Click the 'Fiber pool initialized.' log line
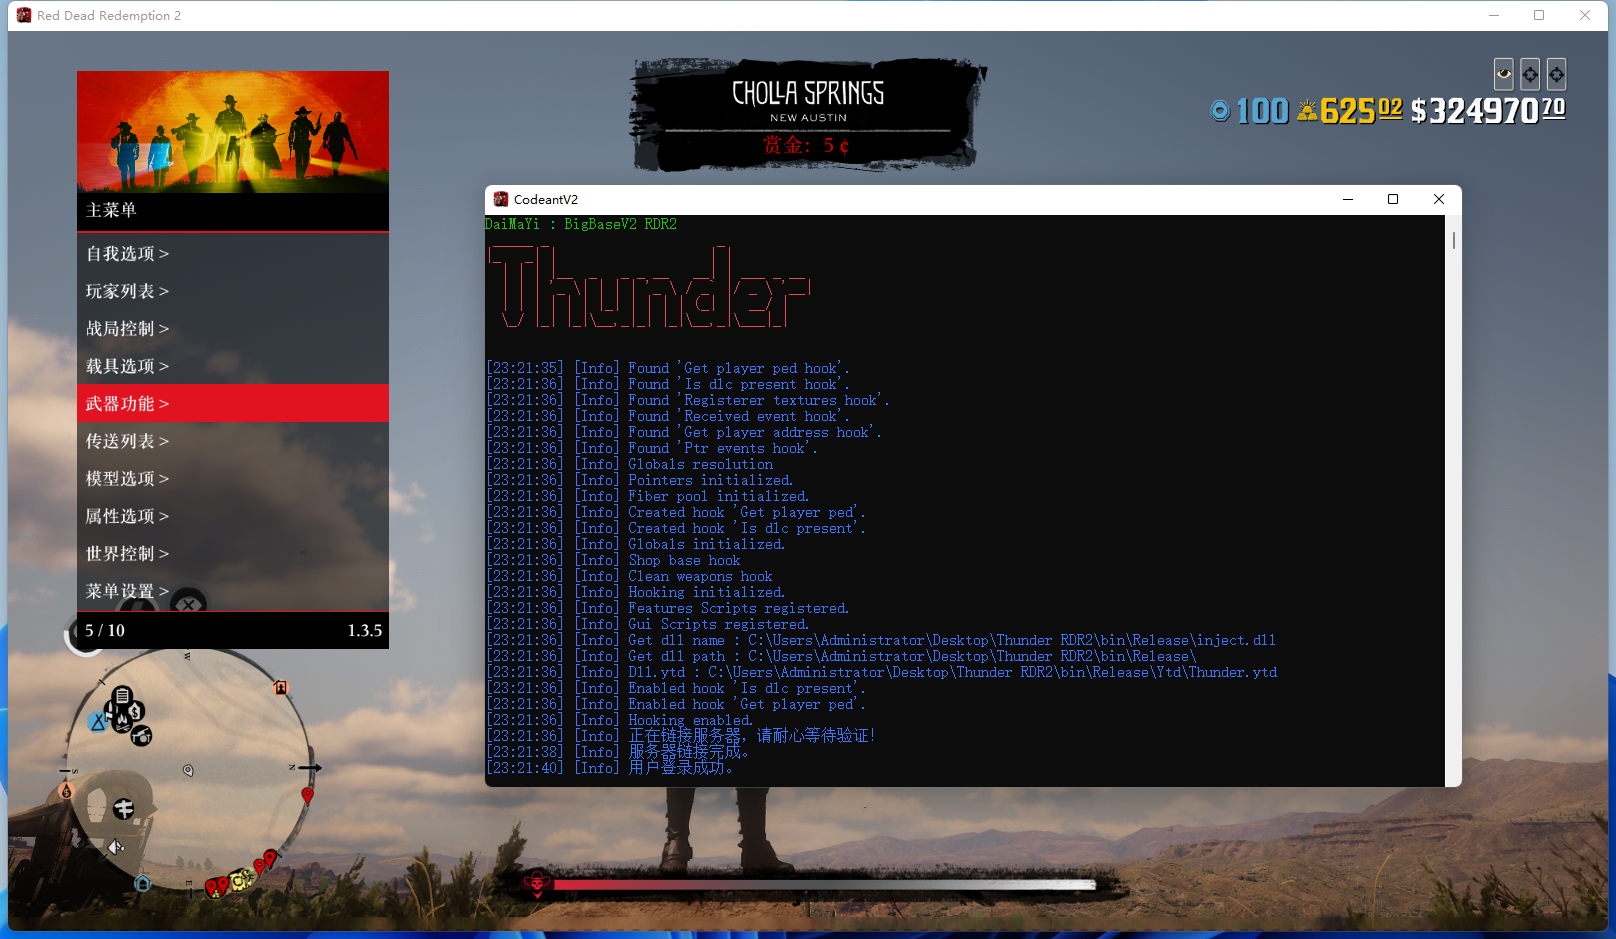 coord(647,496)
